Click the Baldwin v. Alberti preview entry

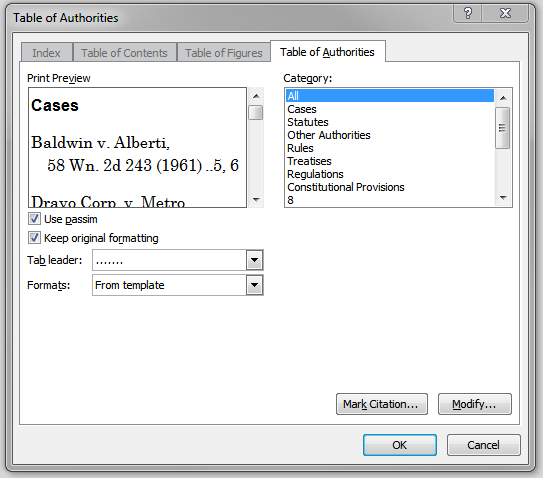[135, 154]
